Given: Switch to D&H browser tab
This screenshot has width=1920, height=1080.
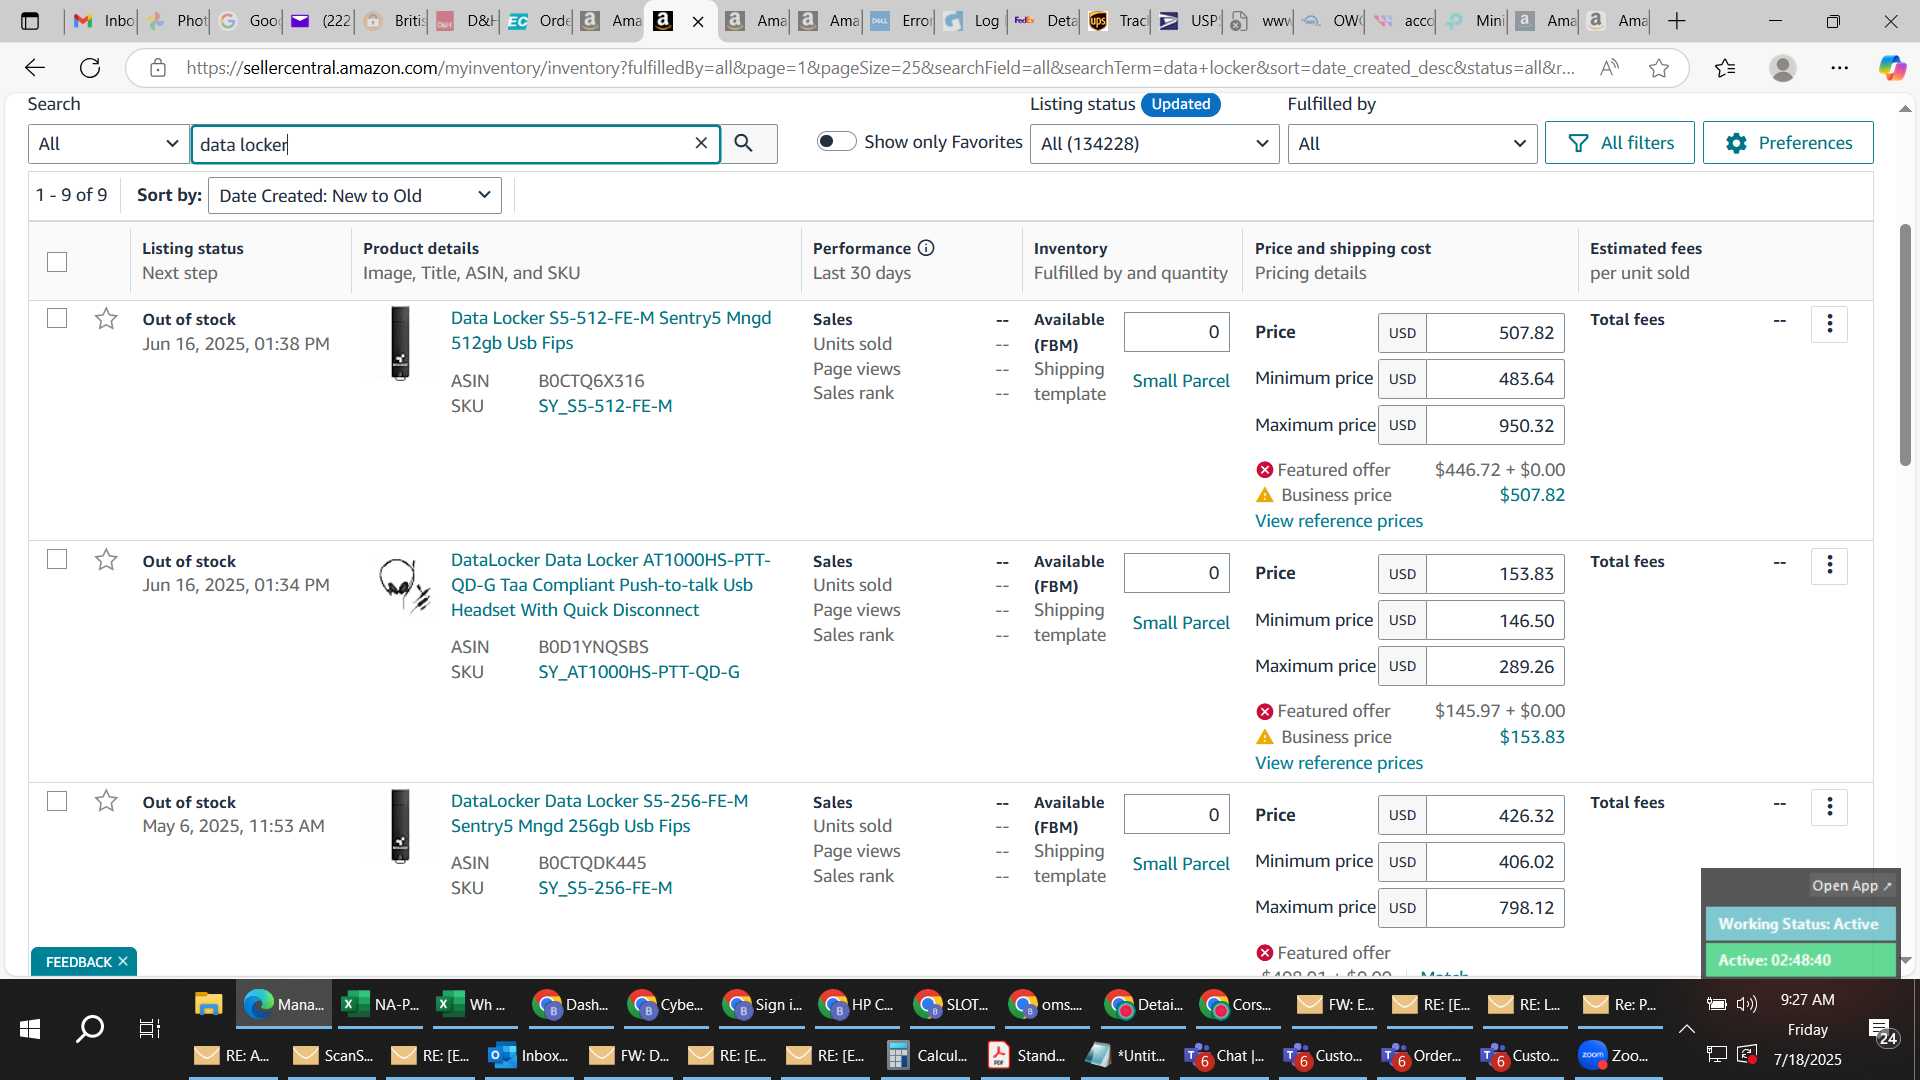Looking at the screenshot, I should coord(466,21).
